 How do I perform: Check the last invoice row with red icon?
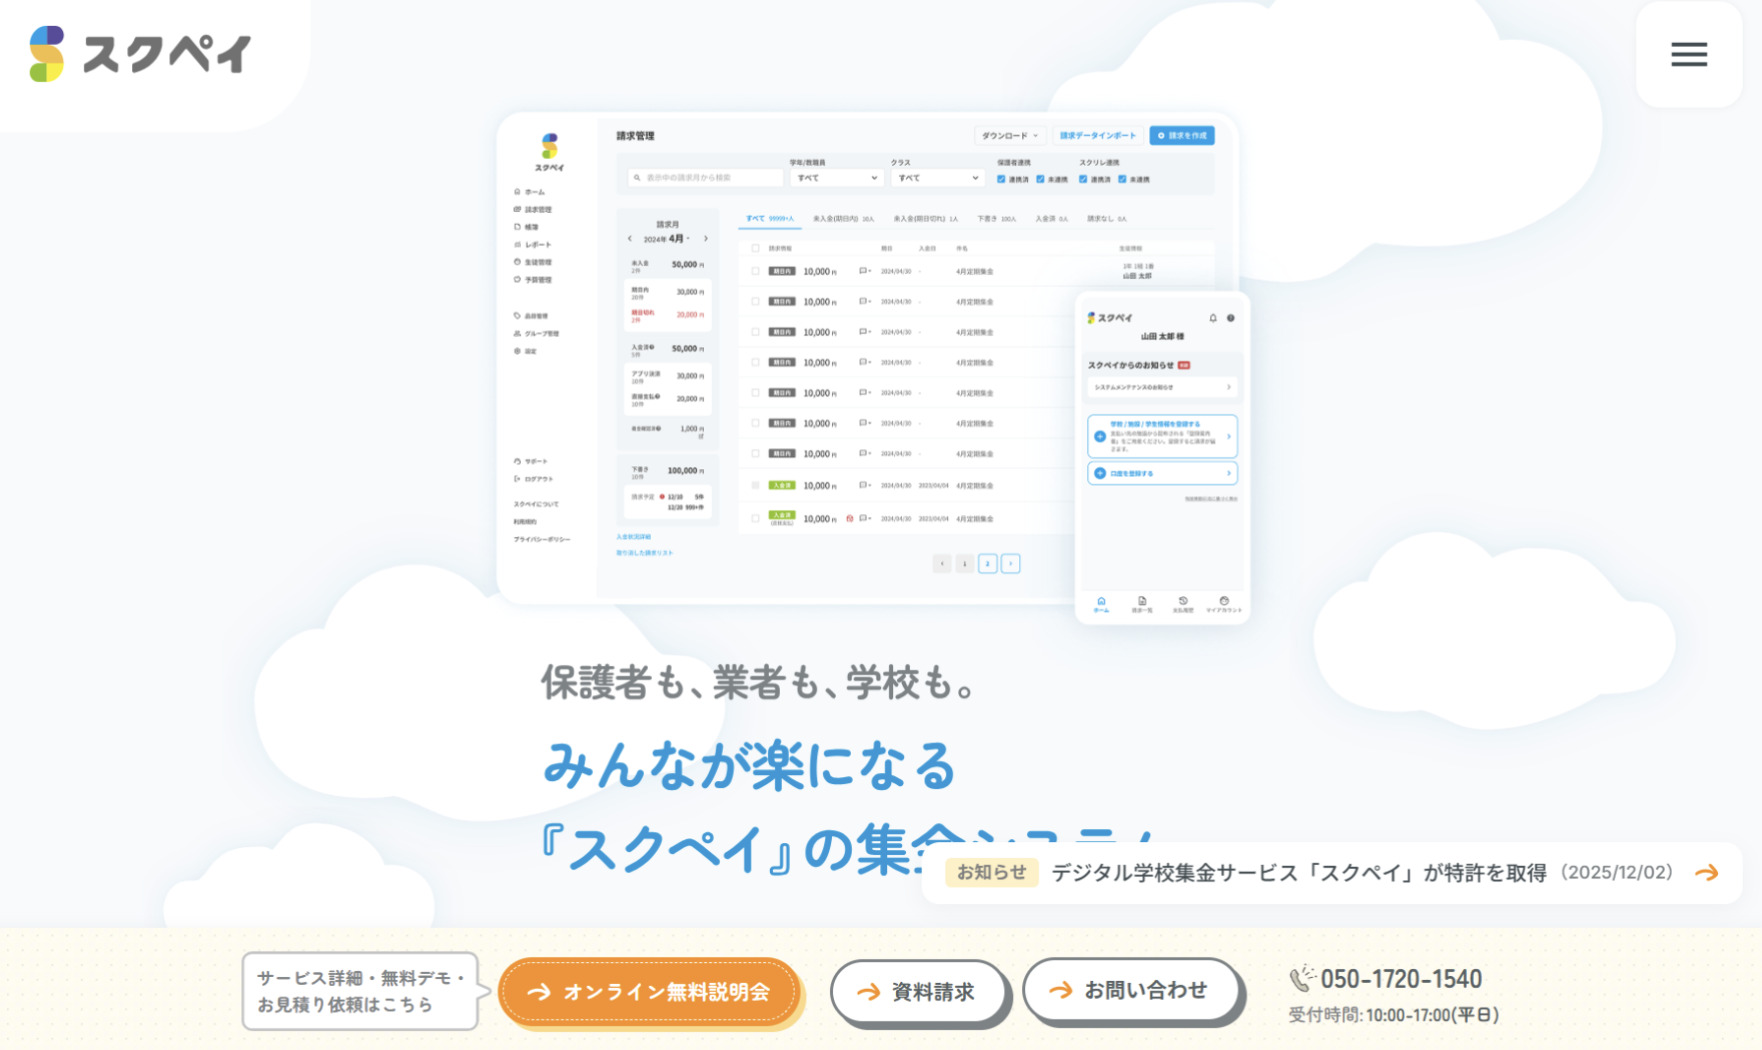coord(755,518)
